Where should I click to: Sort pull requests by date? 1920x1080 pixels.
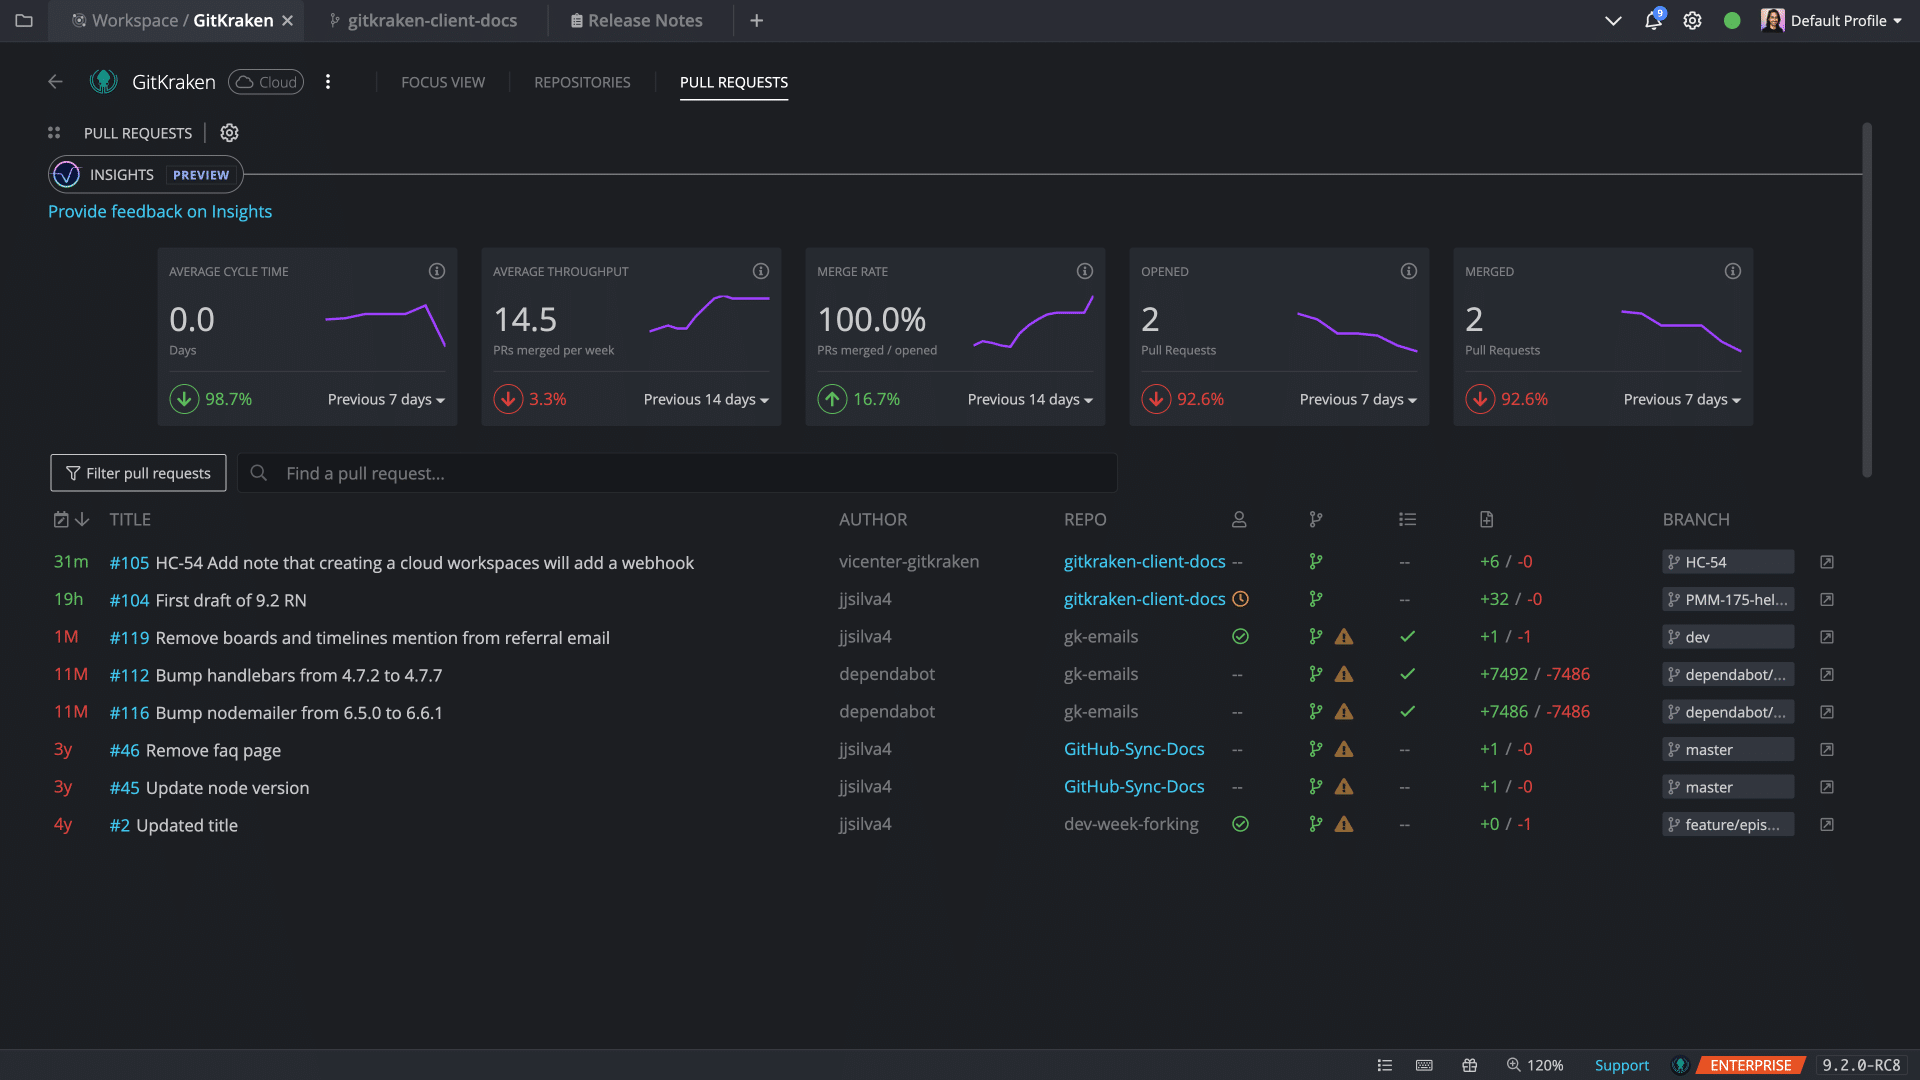point(72,519)
